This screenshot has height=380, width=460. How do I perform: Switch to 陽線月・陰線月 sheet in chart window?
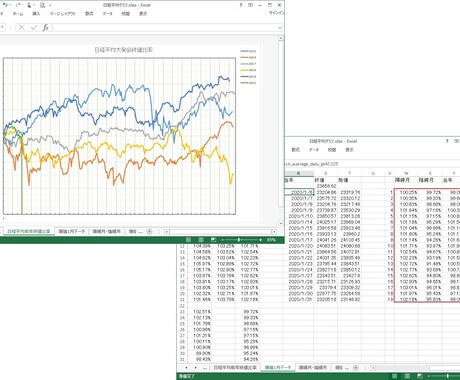[106, 231]
